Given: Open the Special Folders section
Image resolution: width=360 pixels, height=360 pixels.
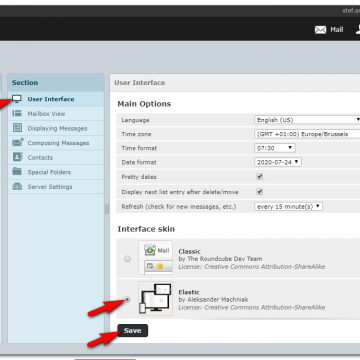Looking at the screenshot, I should 56,172.
